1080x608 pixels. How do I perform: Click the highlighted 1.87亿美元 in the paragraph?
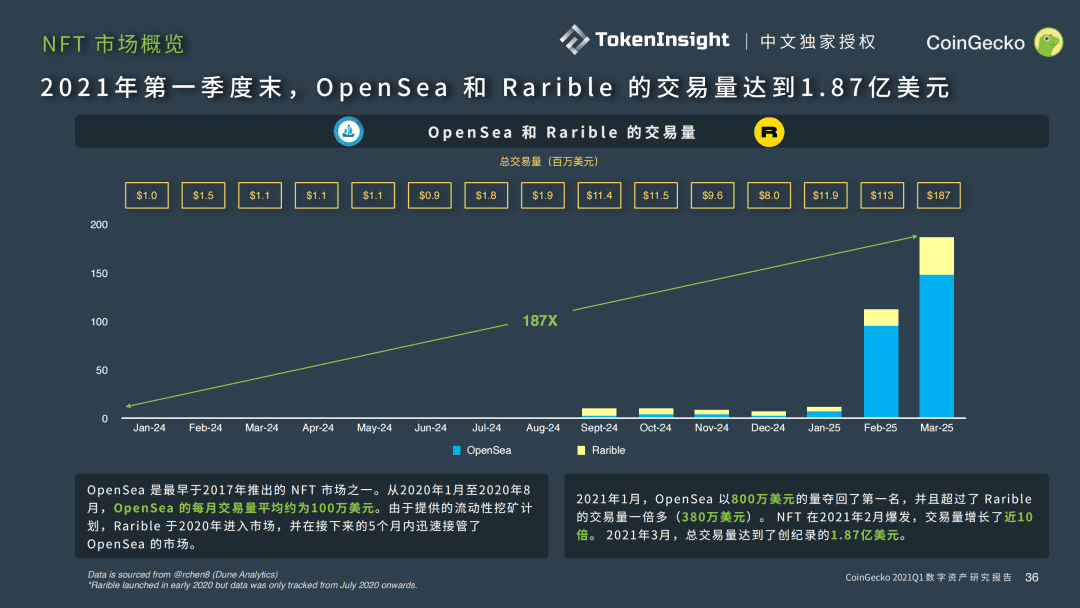865,535
